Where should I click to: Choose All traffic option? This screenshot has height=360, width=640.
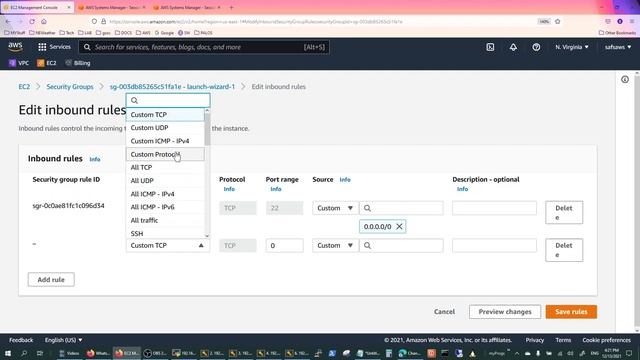click(x=165, y=220)
